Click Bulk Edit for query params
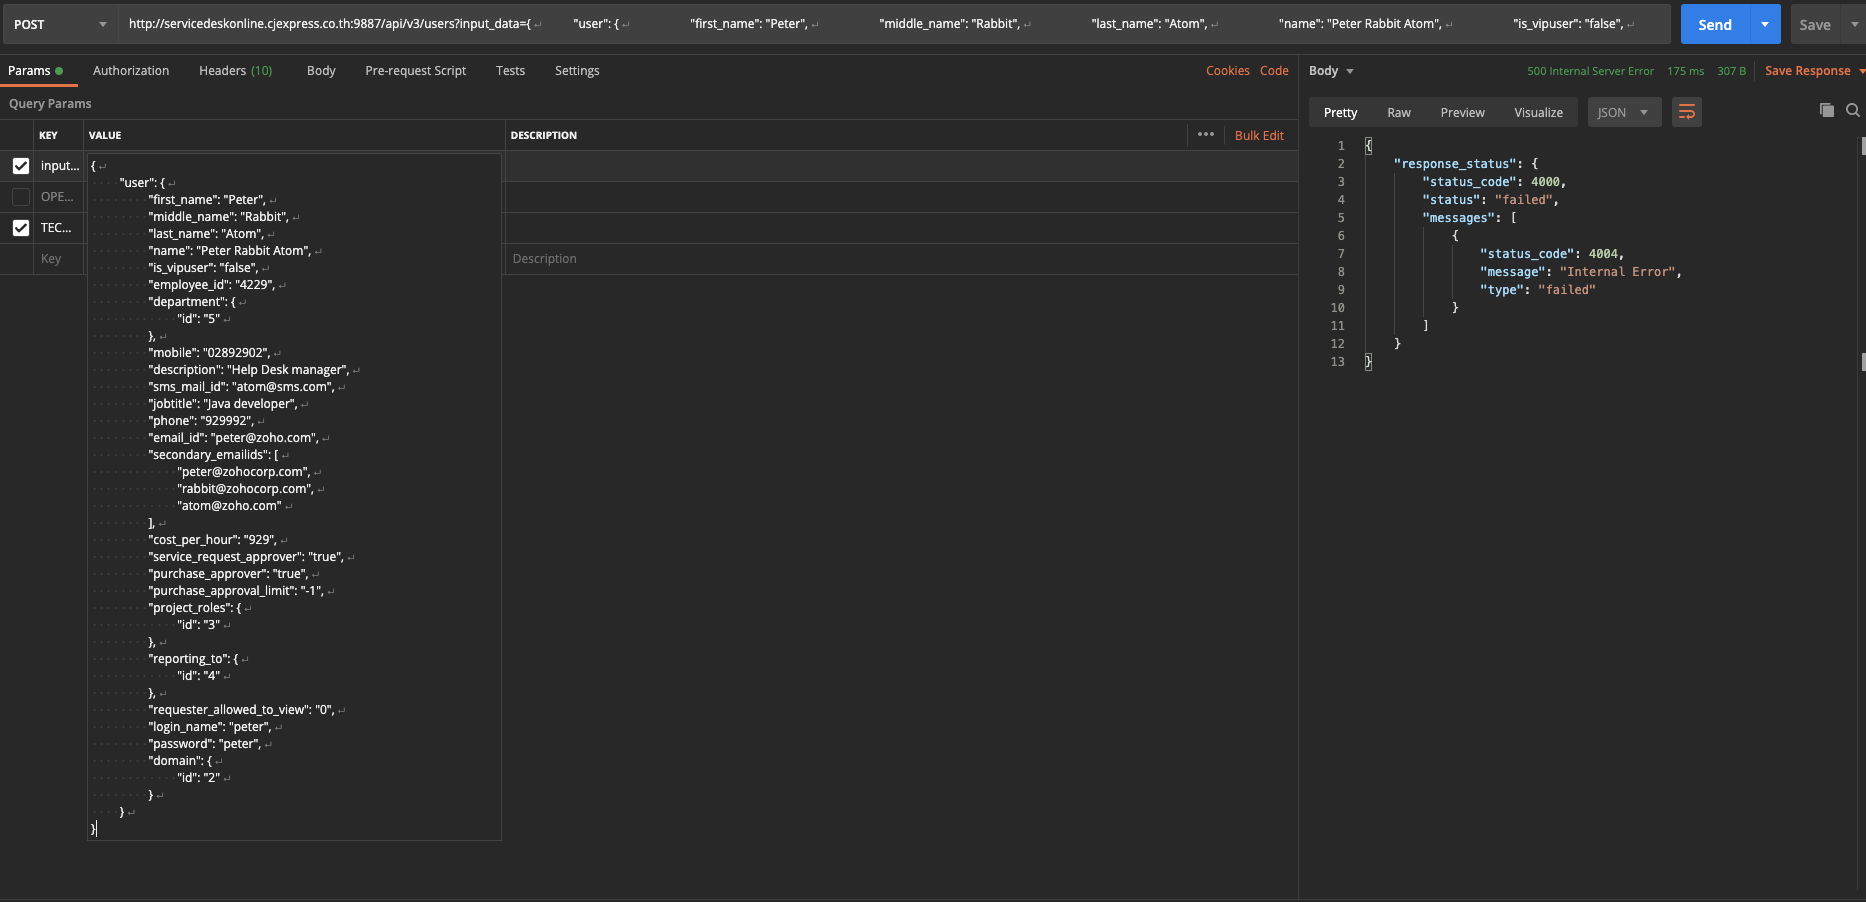This screenshot has width=1866, height=902. 1259,135
